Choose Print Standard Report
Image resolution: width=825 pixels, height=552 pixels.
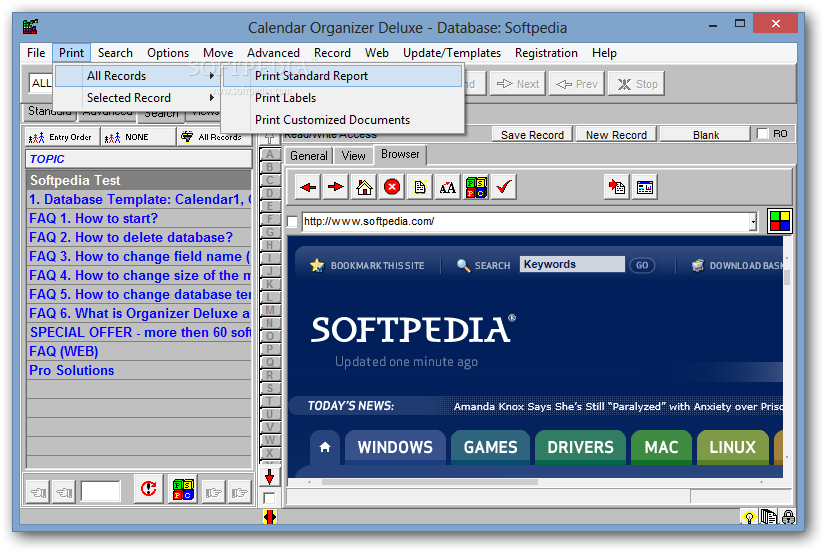[x=342, y=76]
